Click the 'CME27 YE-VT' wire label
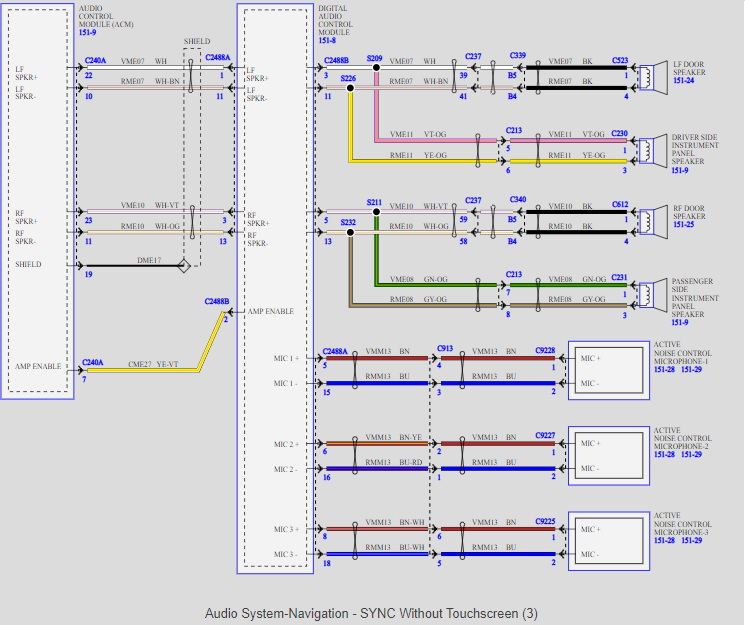 point(153,364)
